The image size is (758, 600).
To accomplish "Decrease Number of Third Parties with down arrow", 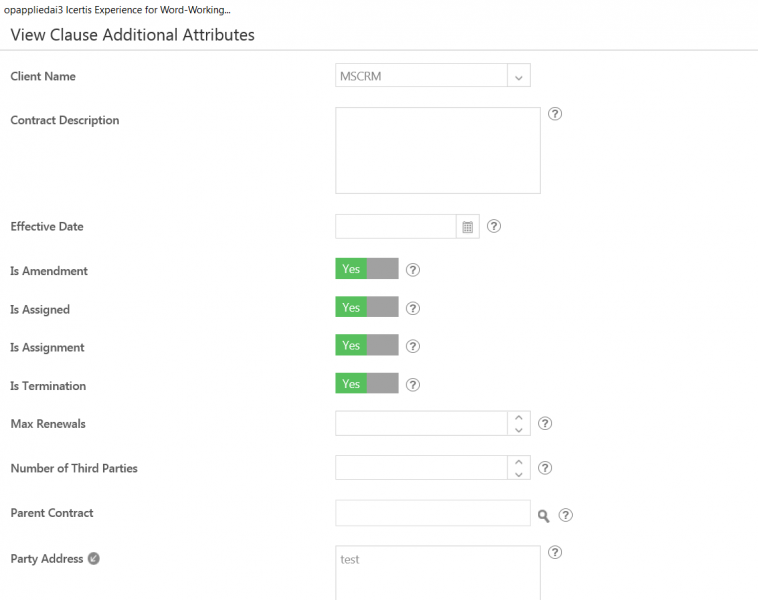I will [x=518, y=474].
